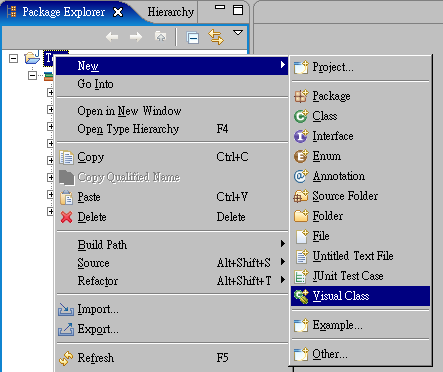Screen dimensions: 443x372
Task: Select Annotation in New submenu
Action: [361, 176]
